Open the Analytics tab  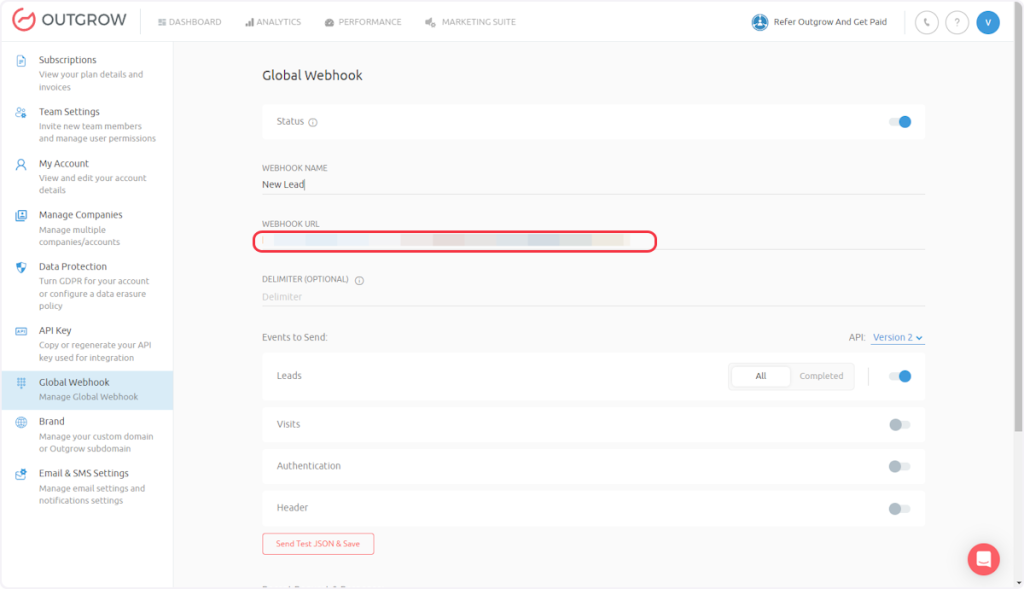(274, 22)
